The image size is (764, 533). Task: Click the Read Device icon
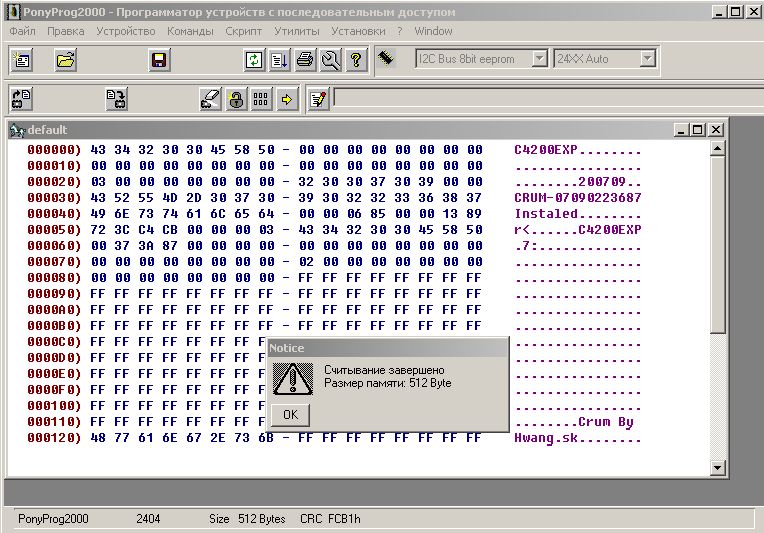21,99
